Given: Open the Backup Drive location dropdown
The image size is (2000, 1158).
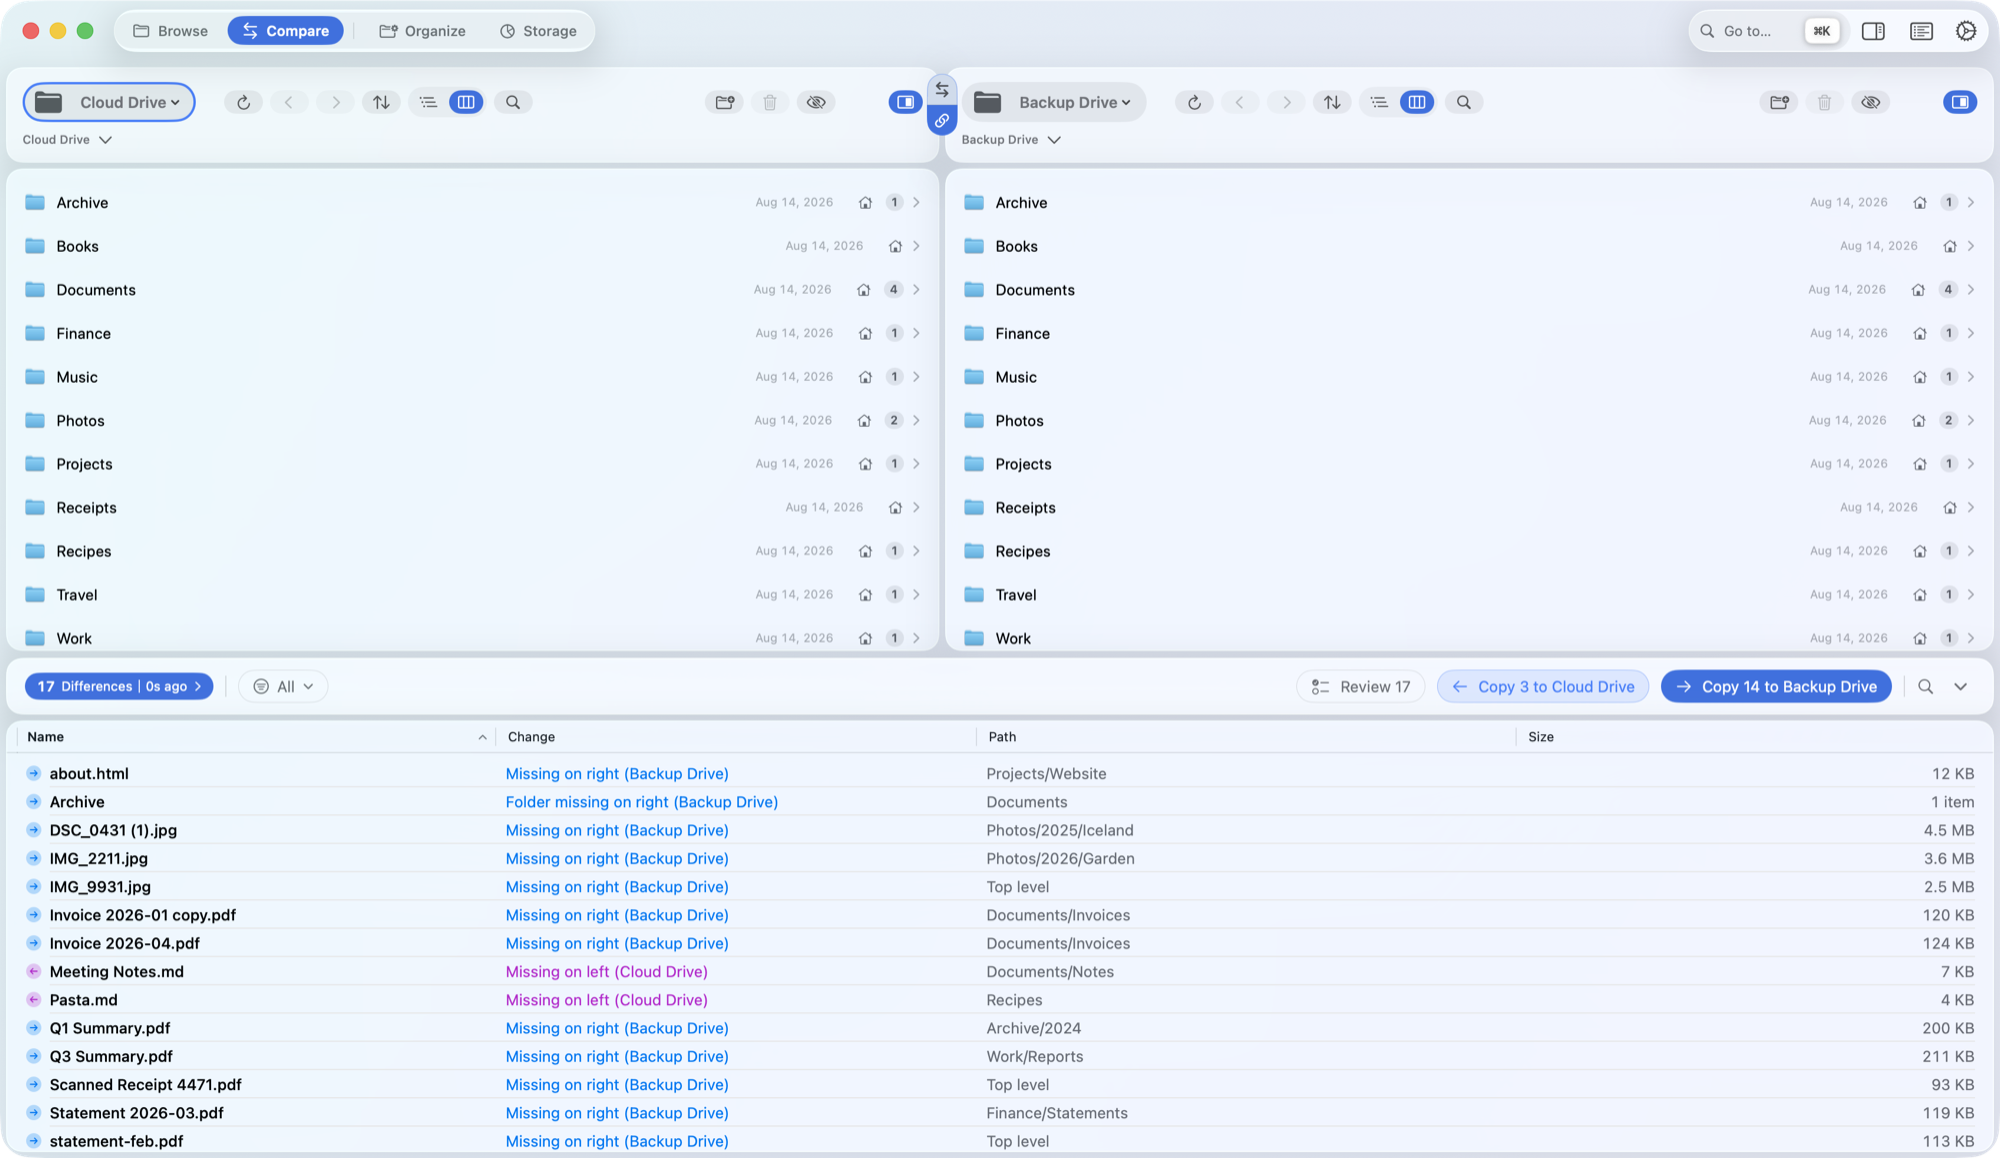Looking at the screenshot, I should 1054,102.
